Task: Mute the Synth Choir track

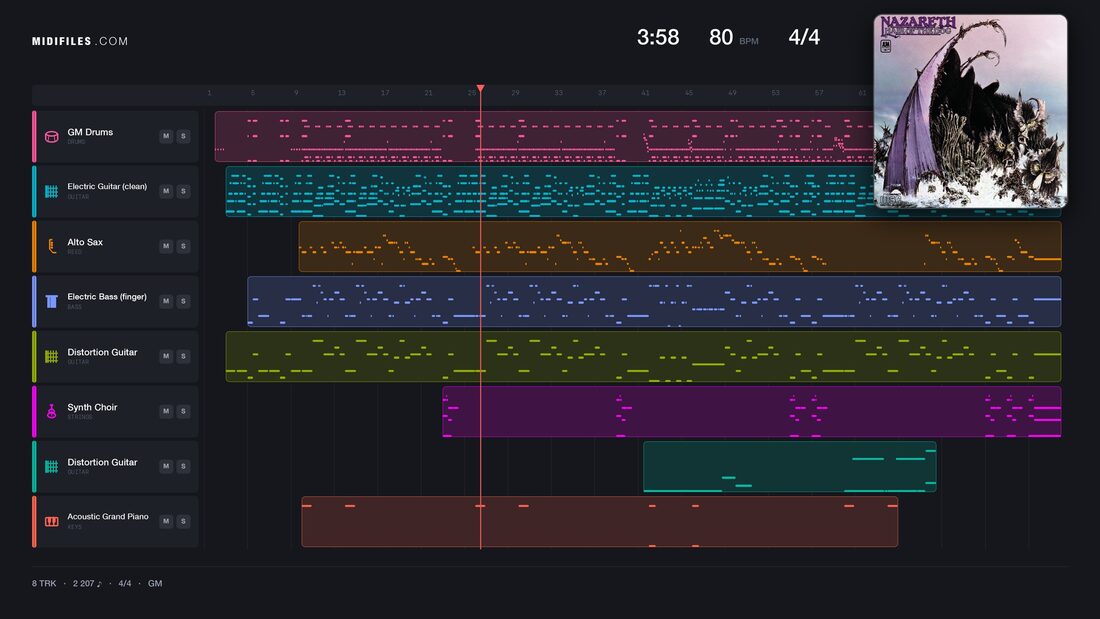Action: coord(166,411)
